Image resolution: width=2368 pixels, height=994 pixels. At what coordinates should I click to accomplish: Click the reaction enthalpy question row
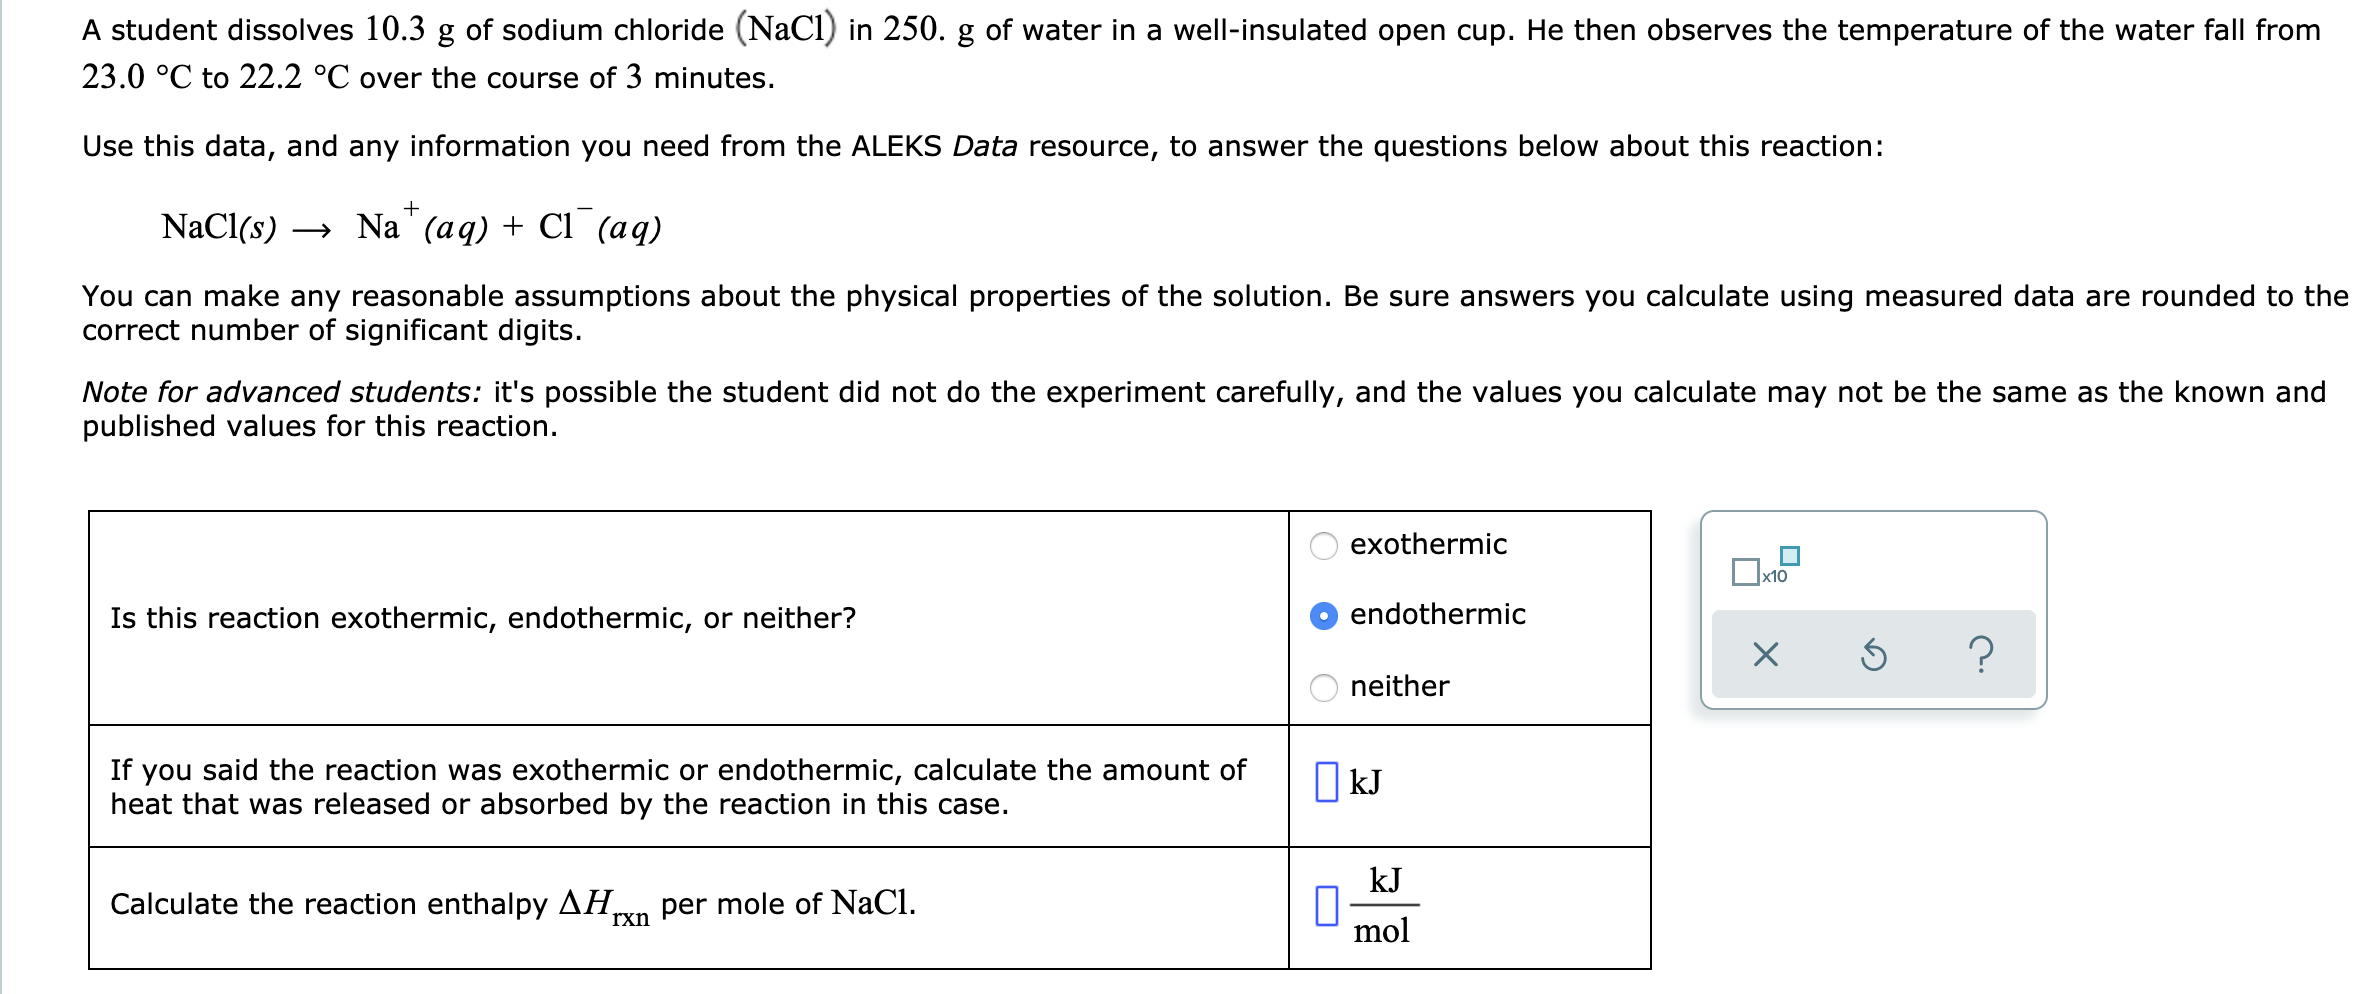[x=515, y=903]
